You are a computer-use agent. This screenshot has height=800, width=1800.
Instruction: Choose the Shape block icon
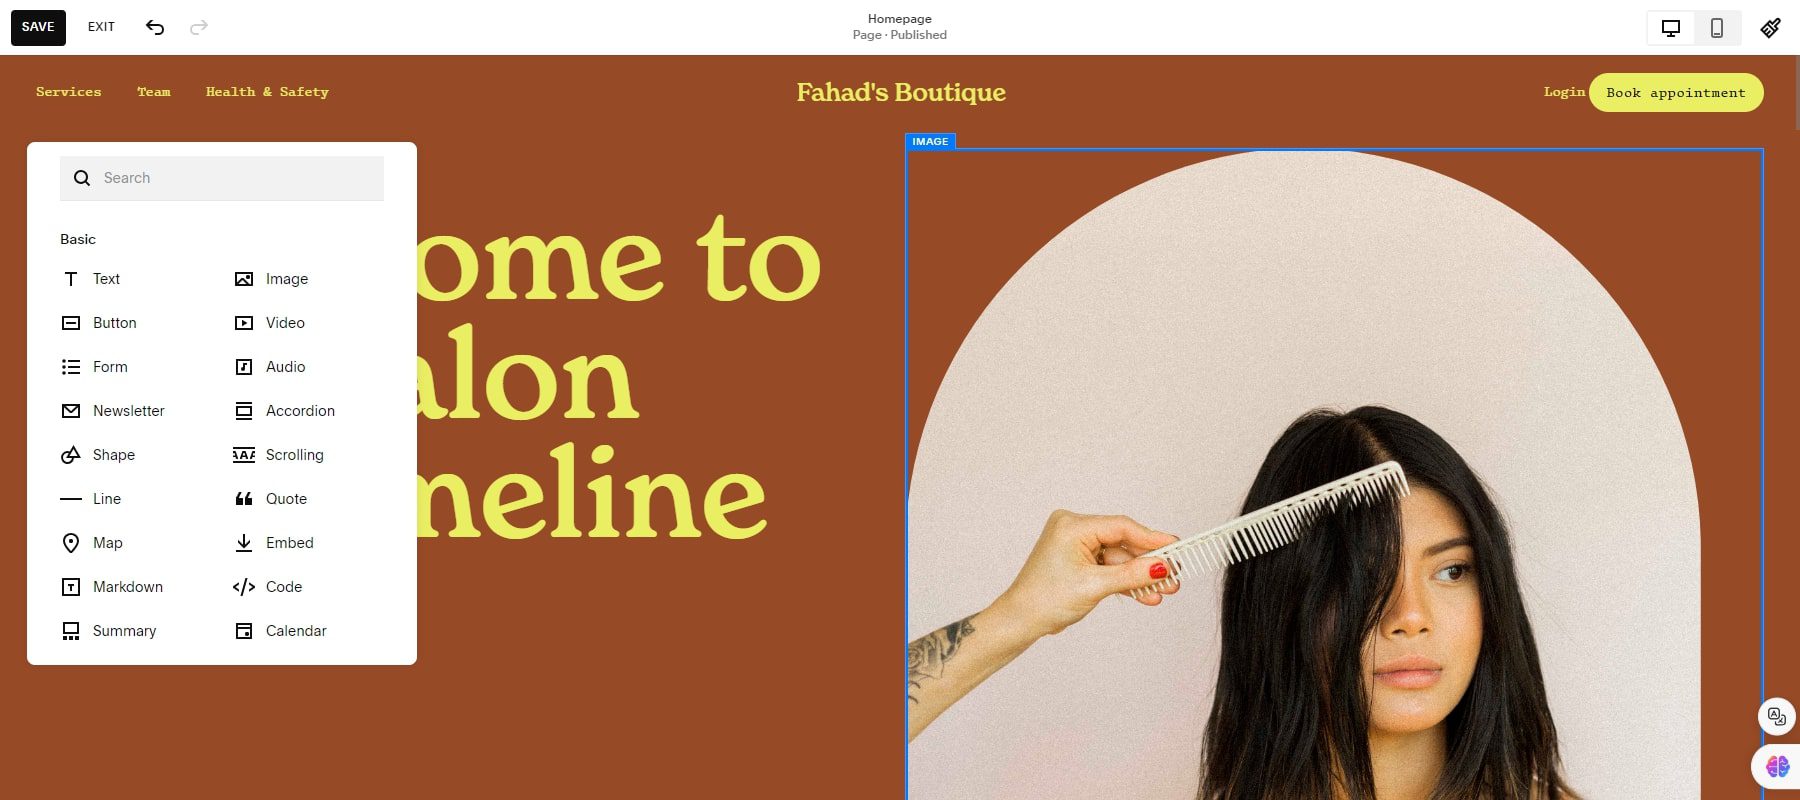coord(71,455)
